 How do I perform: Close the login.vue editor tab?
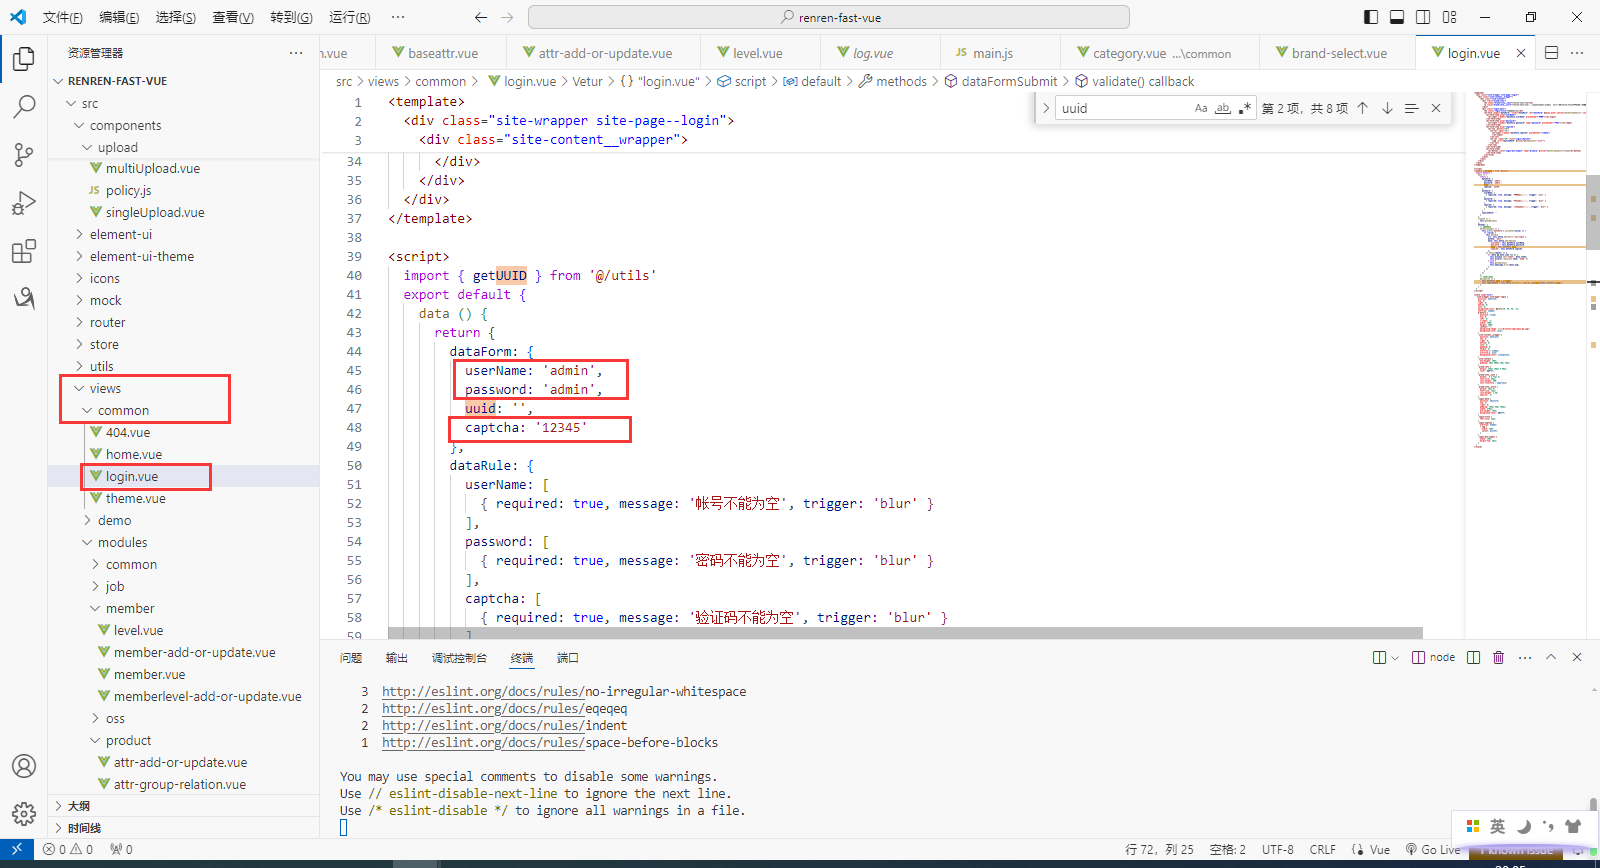point(1521,53)
